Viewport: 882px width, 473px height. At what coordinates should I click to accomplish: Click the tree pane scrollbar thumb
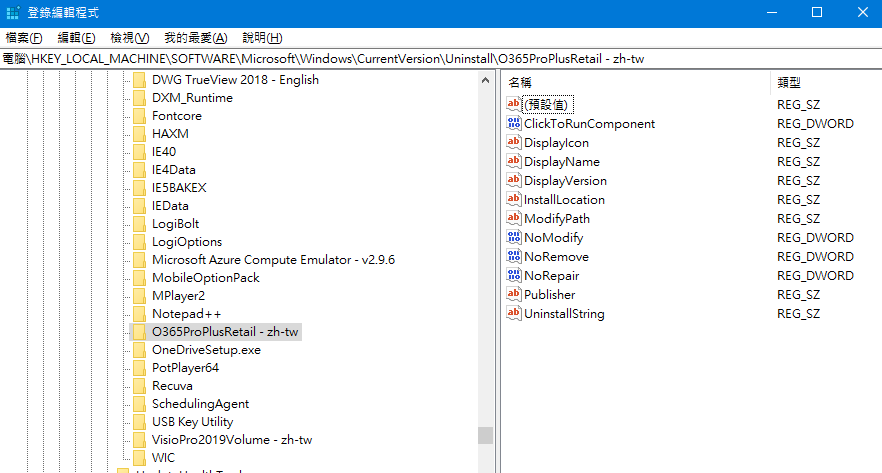pyautogui.click(x=485, y=435)
